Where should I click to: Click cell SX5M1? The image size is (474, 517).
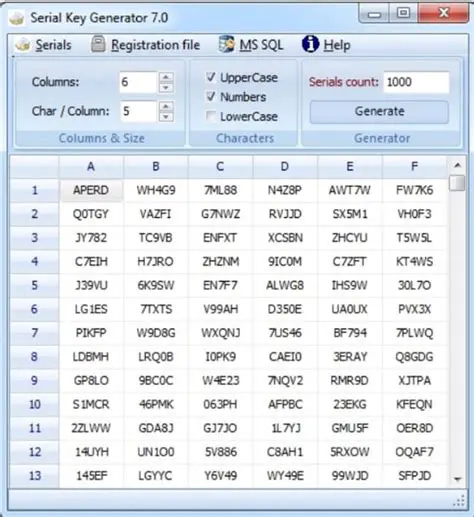(350, 214)
